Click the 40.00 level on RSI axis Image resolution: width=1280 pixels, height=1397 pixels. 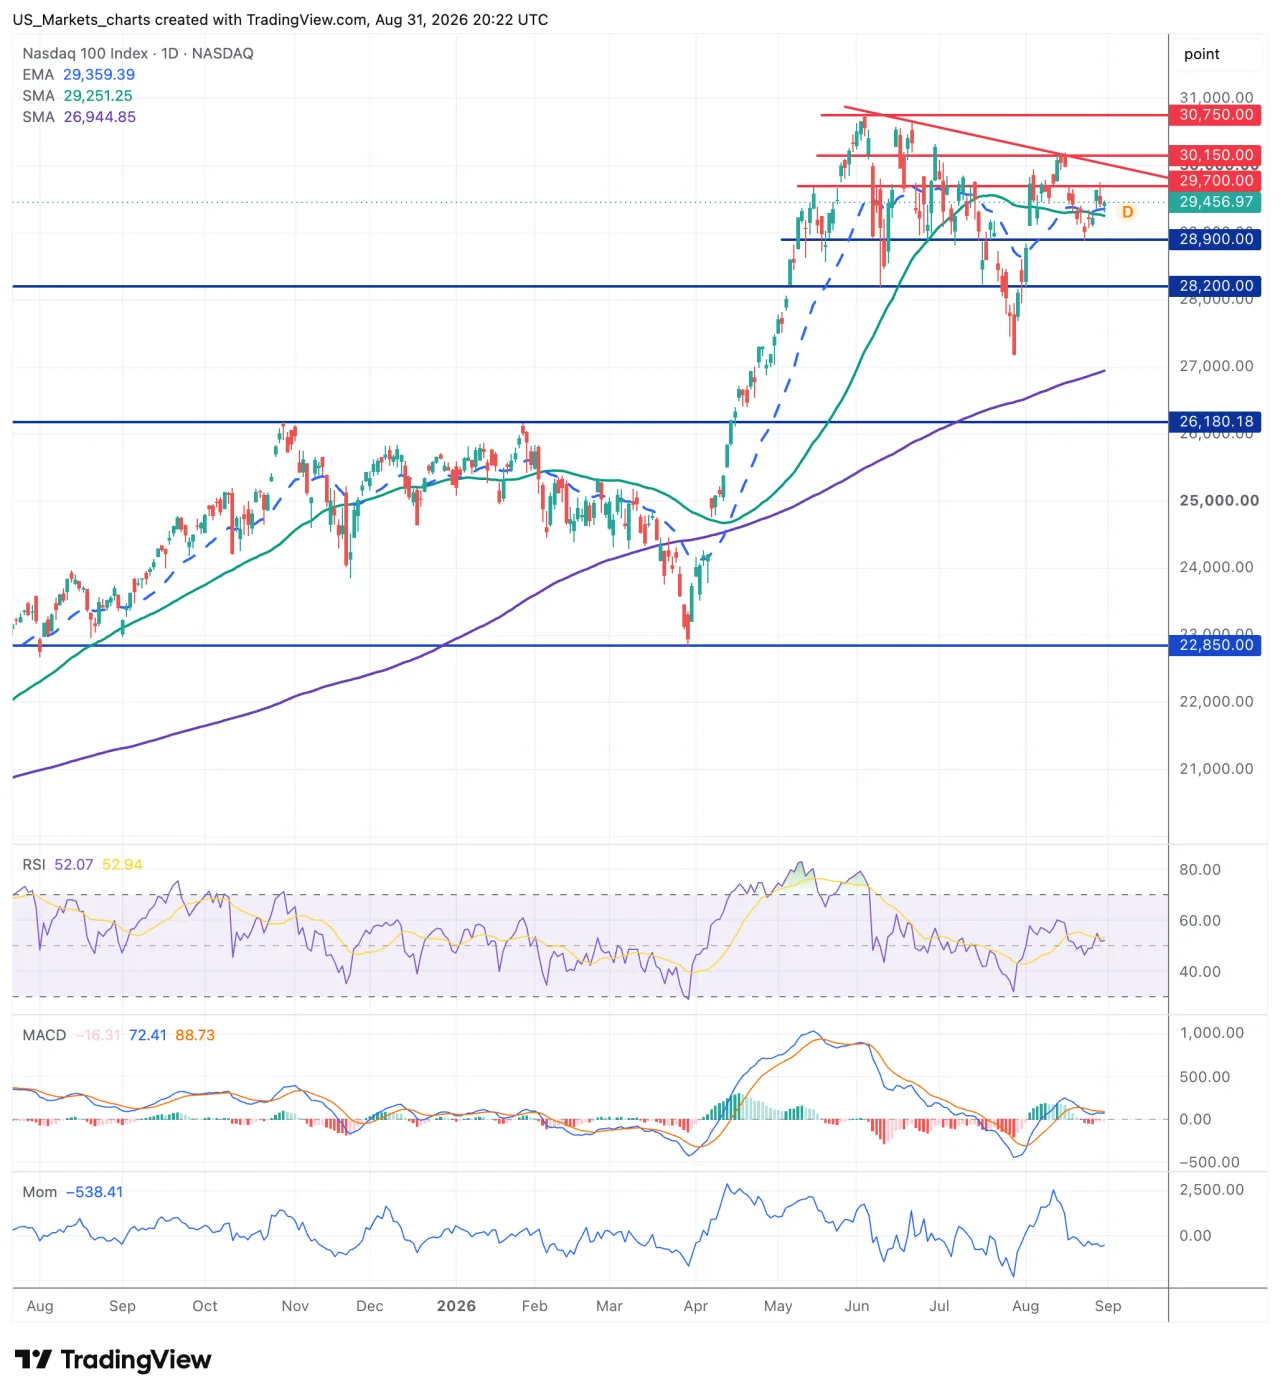coord(1200,971)
